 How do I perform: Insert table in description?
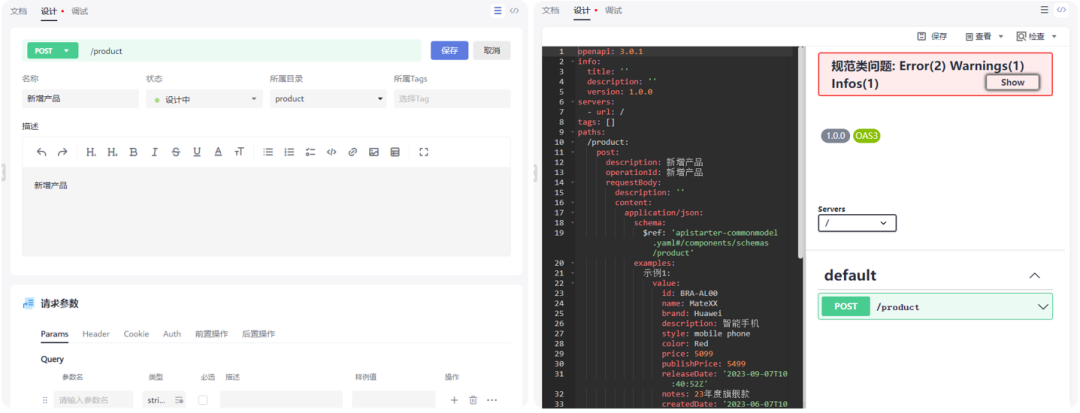(395, 152)
